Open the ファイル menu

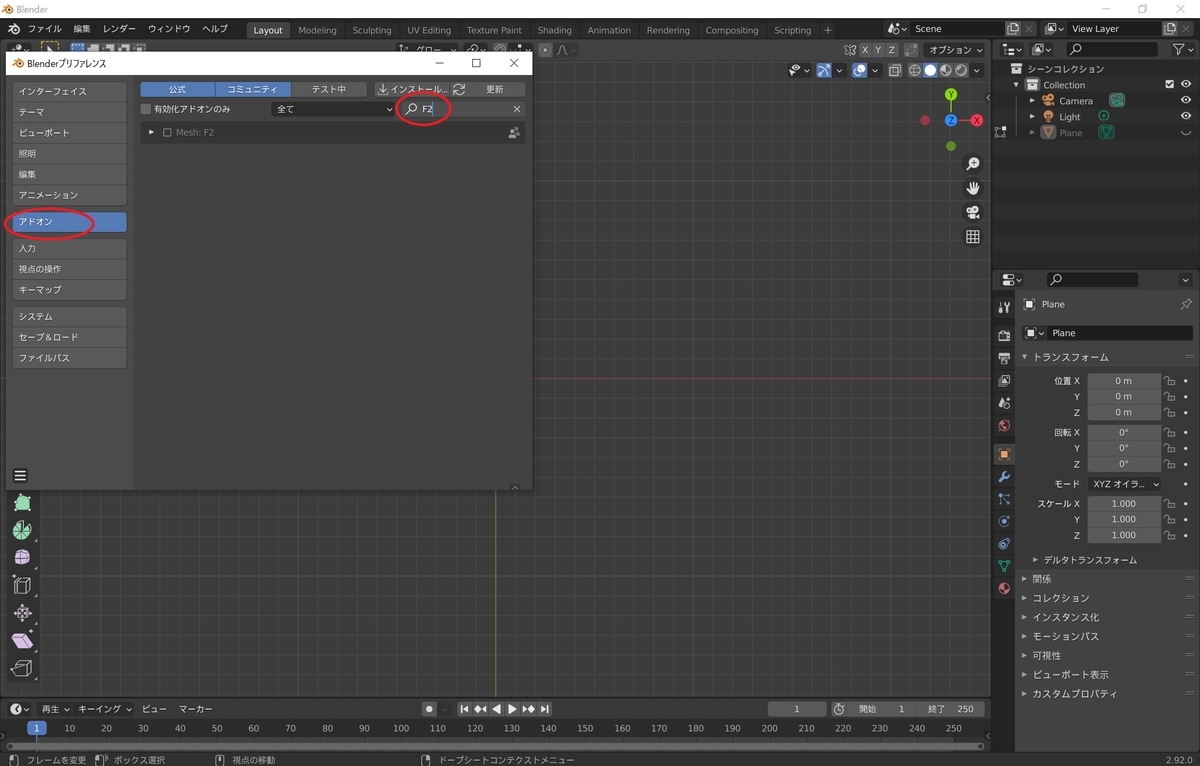click(44, 29)
